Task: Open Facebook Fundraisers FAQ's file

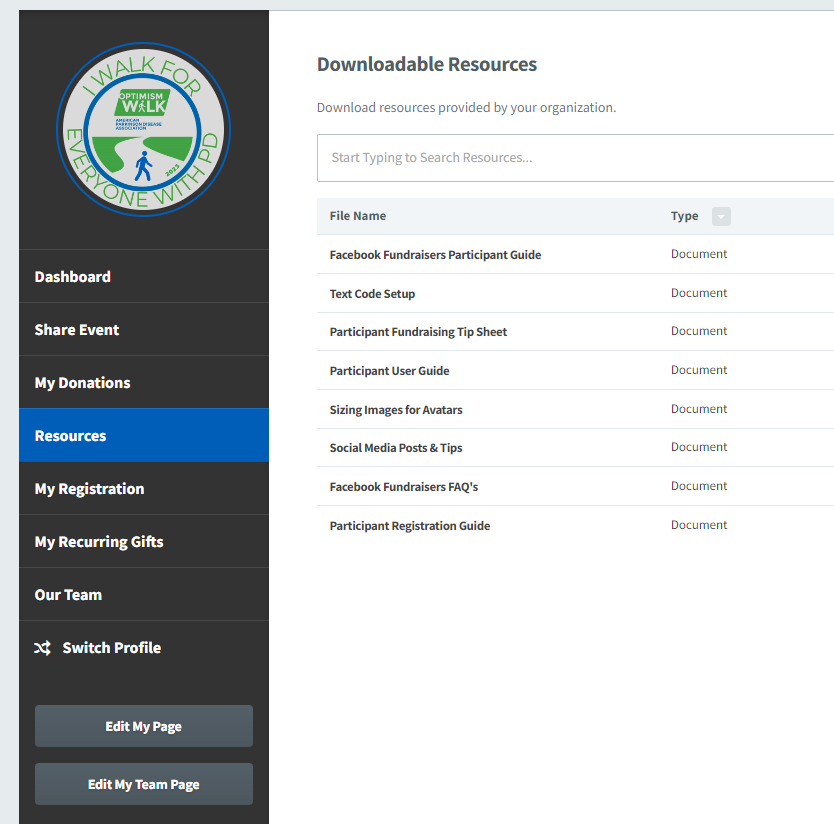Action: [404, 487]
